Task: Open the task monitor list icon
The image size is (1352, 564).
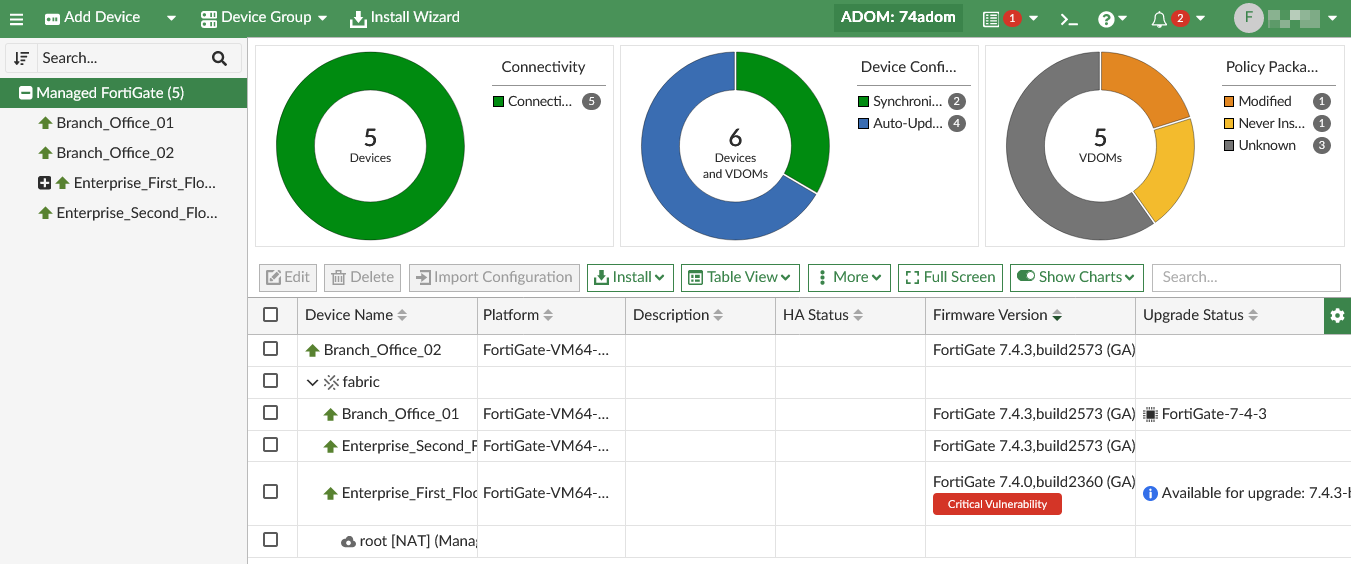Action: click(x=991, y=18)
